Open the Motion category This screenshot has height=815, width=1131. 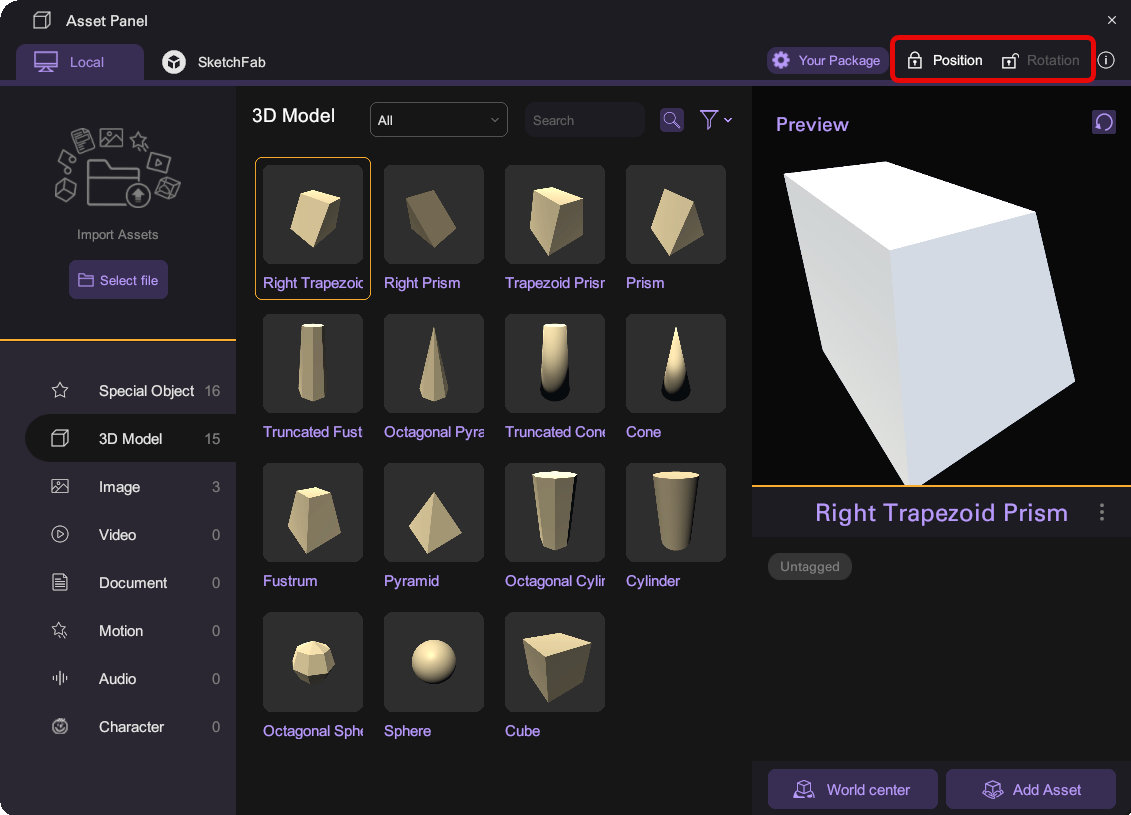(x=121, y=631)
